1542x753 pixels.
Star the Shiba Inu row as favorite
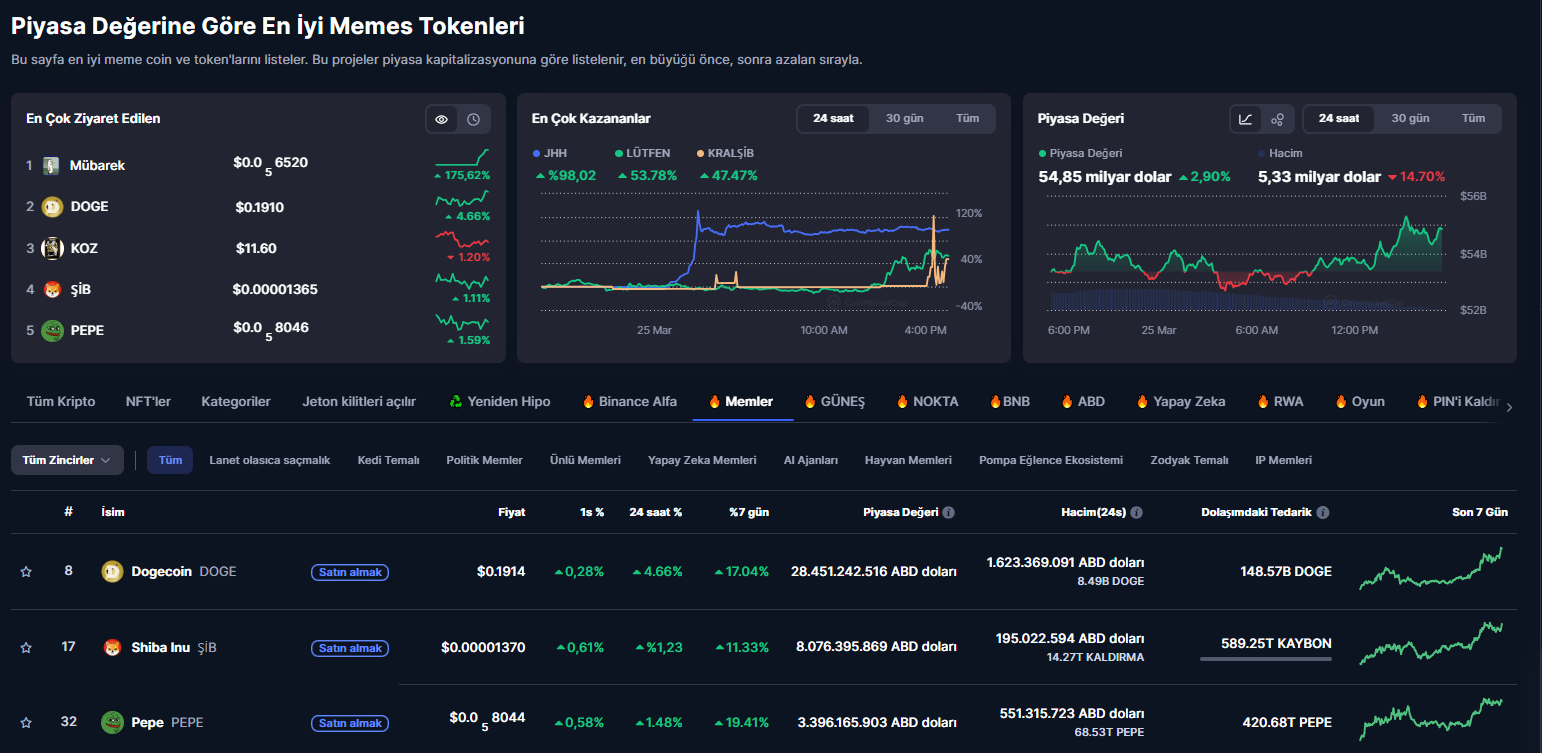(x=26, y=648)
